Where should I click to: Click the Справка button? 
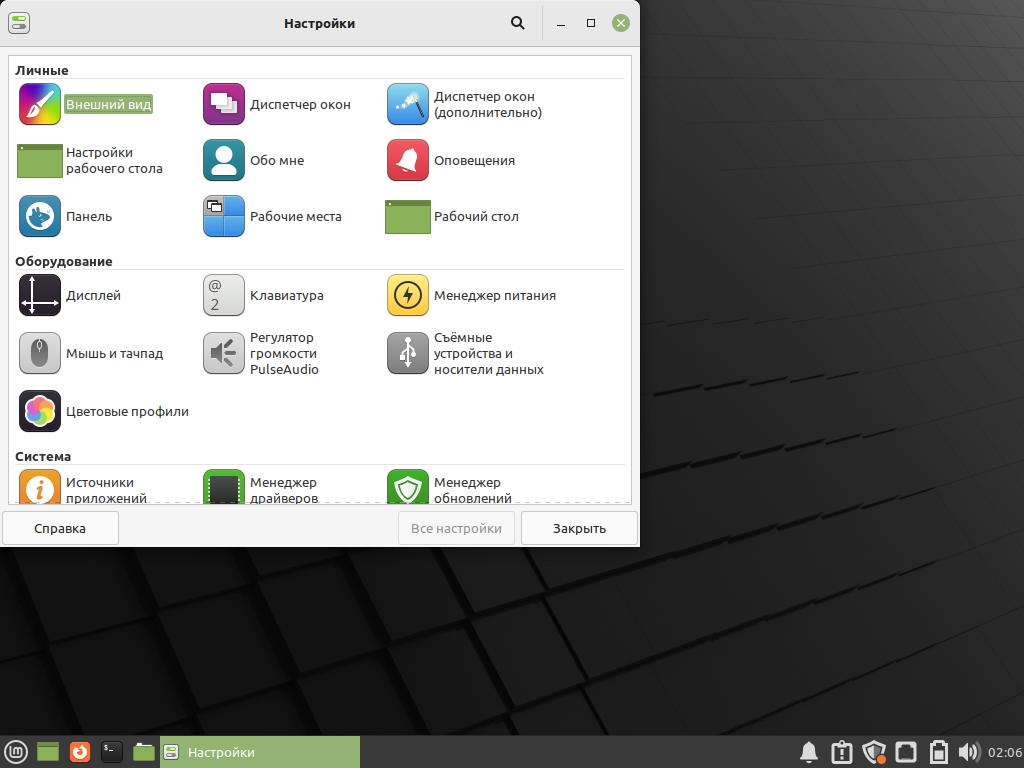coord(60,528)
